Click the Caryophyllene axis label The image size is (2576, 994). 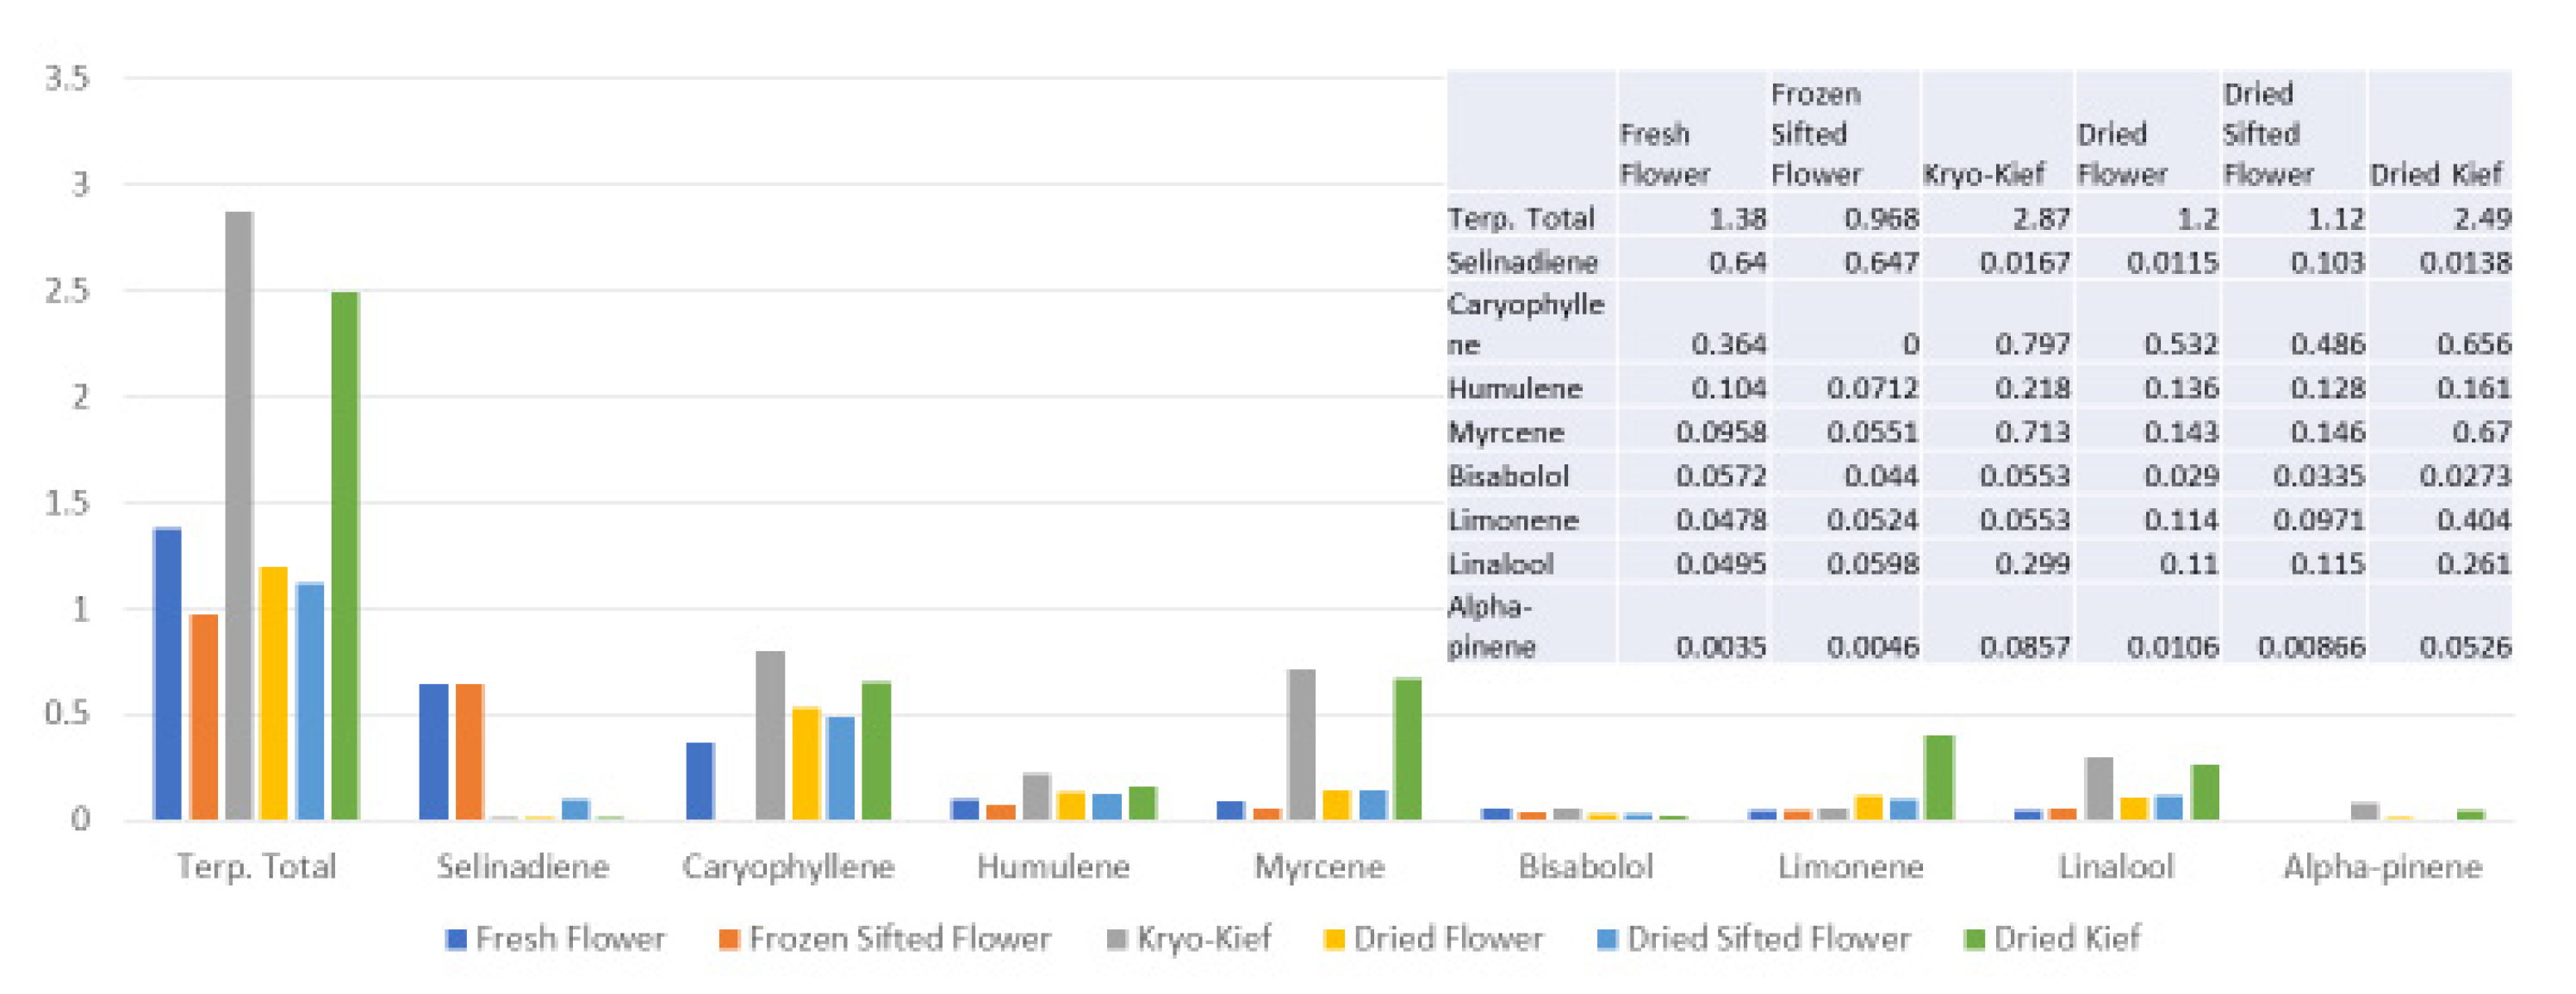click(x=788, y=866)
